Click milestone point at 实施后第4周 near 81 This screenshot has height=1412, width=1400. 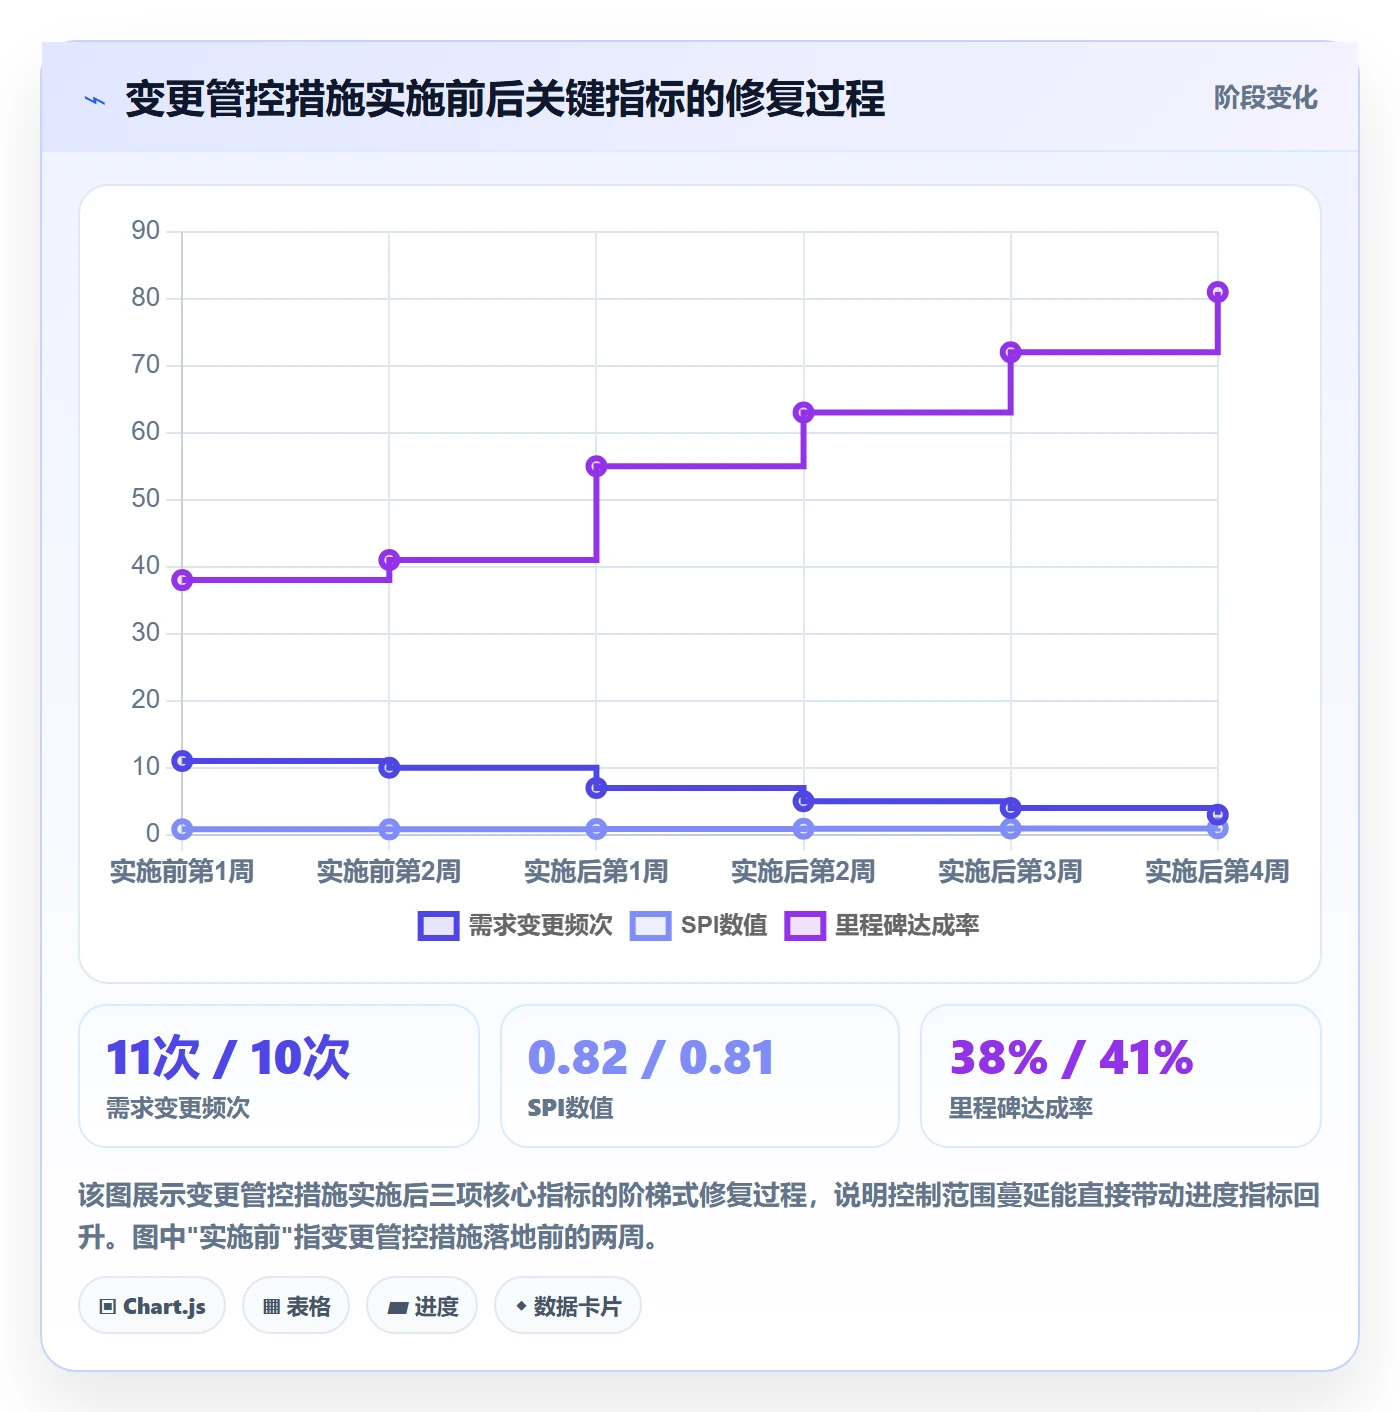coord(1217,292)
